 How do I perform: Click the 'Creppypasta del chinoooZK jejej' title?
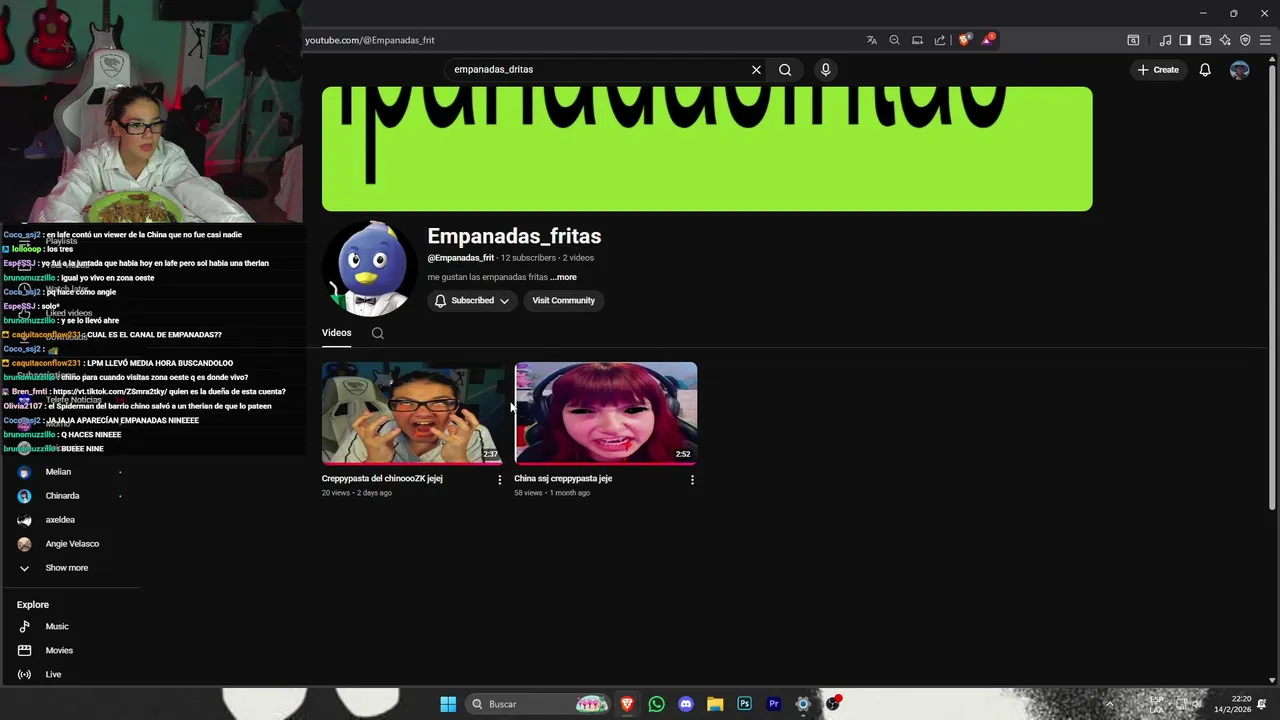(382, 479)
